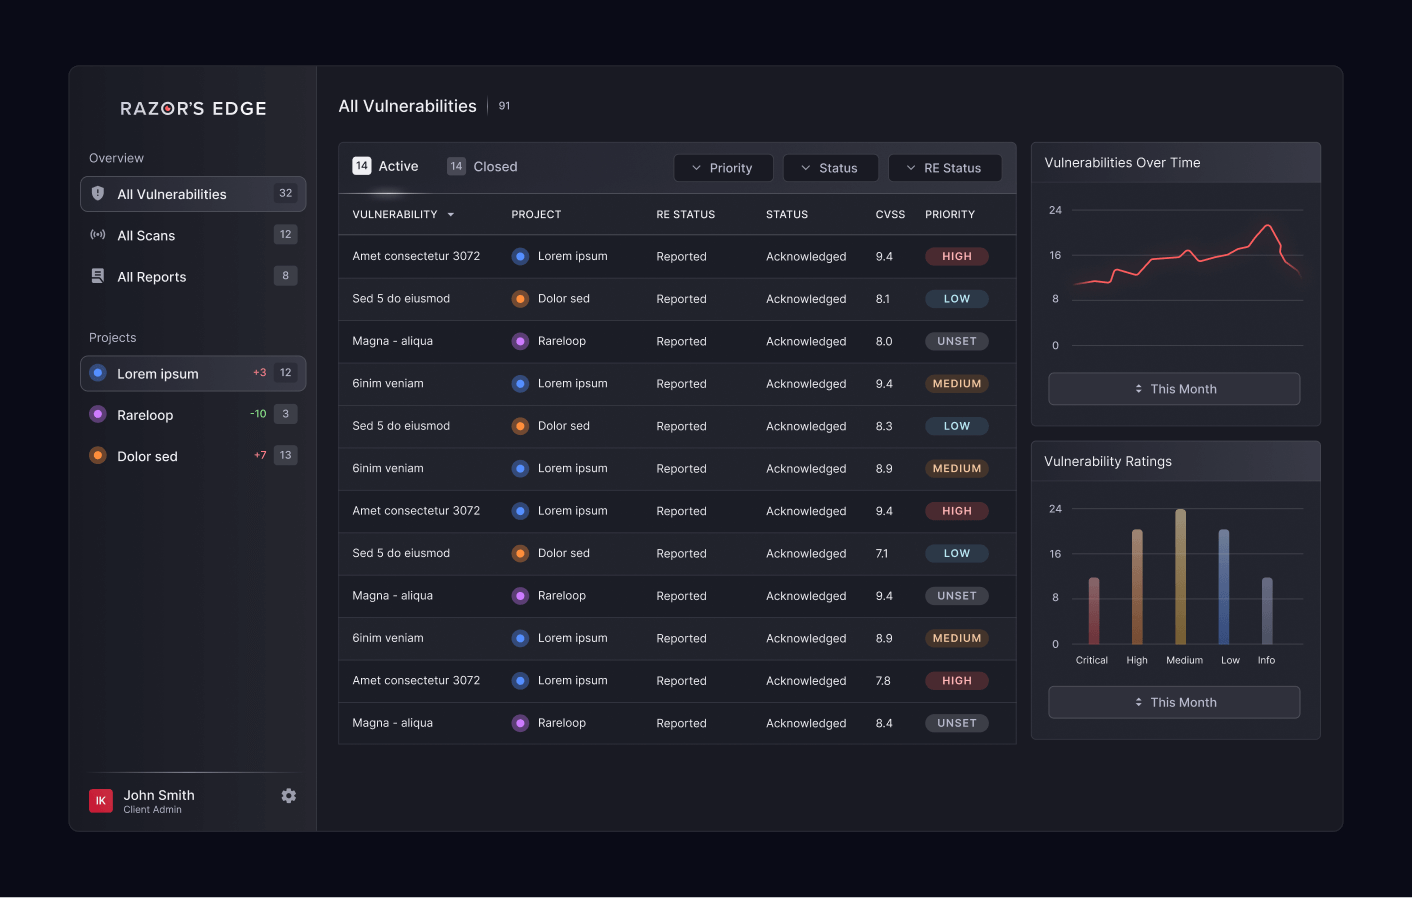1412x898 pixels.
Task: Open the RAZOR'S EDGE logo home link
Action: 193,109
